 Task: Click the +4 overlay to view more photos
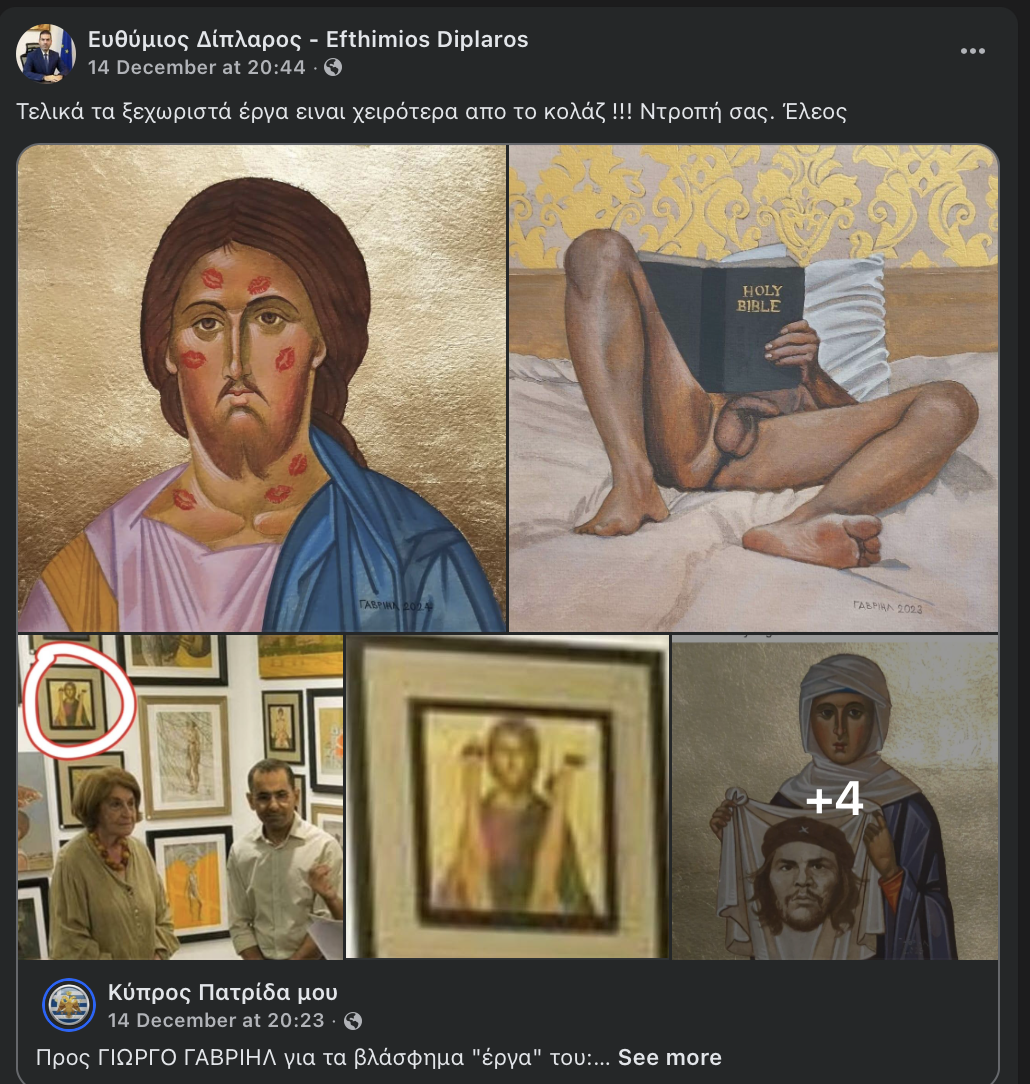834,798
